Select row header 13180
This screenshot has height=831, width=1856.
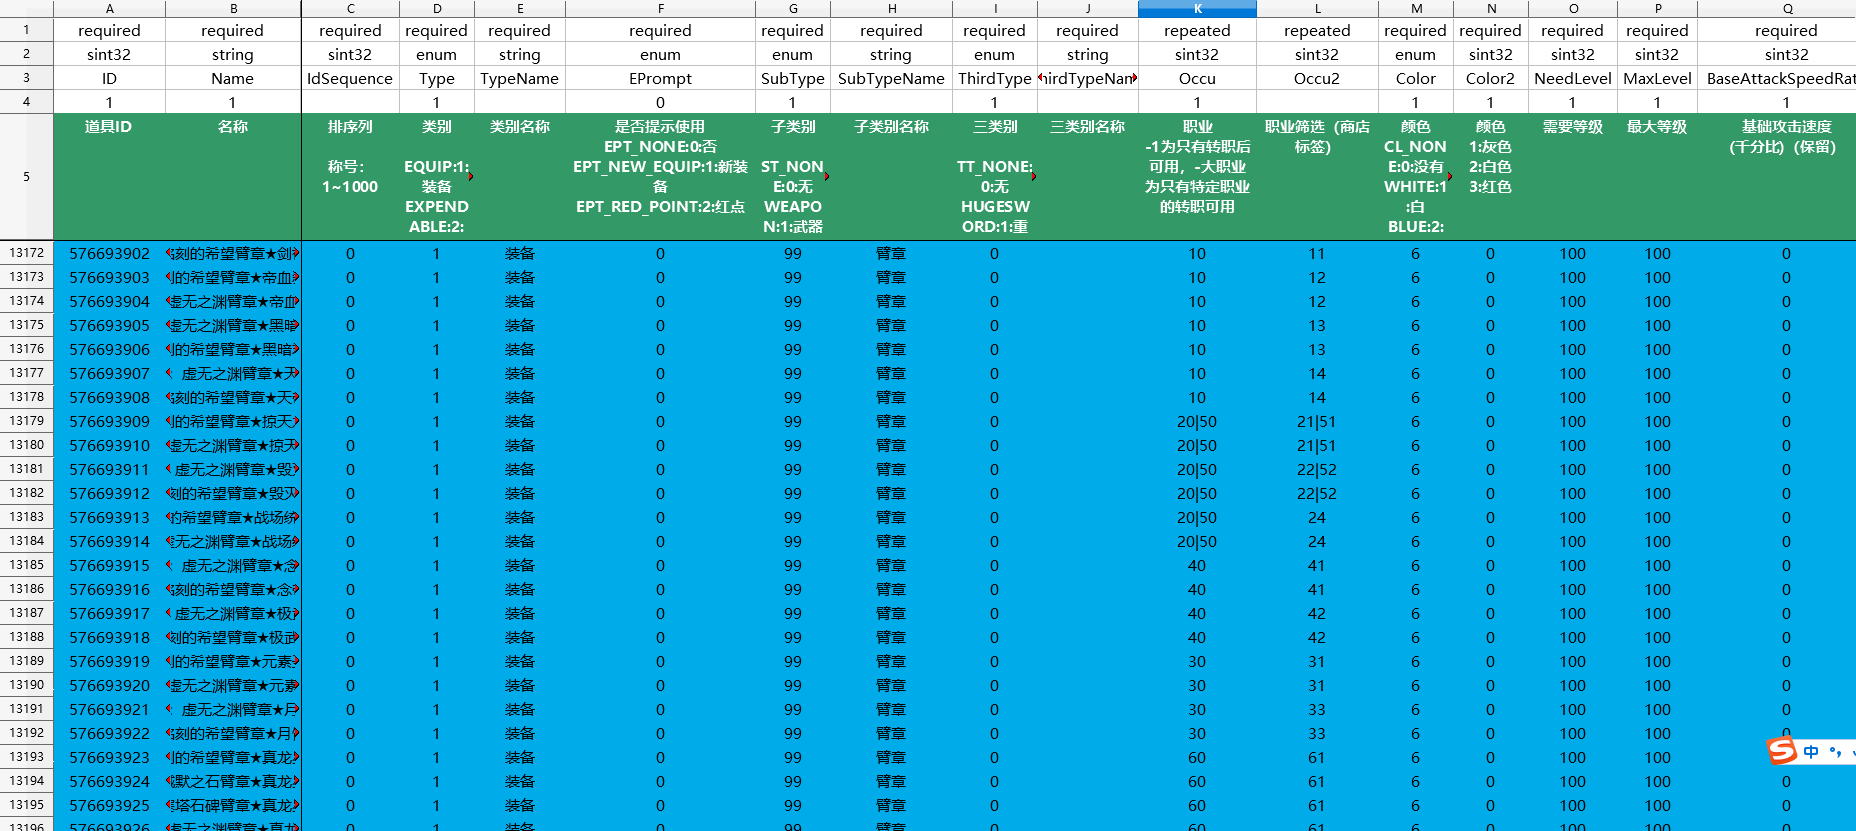pyautogui.click(x=26, y=445)
